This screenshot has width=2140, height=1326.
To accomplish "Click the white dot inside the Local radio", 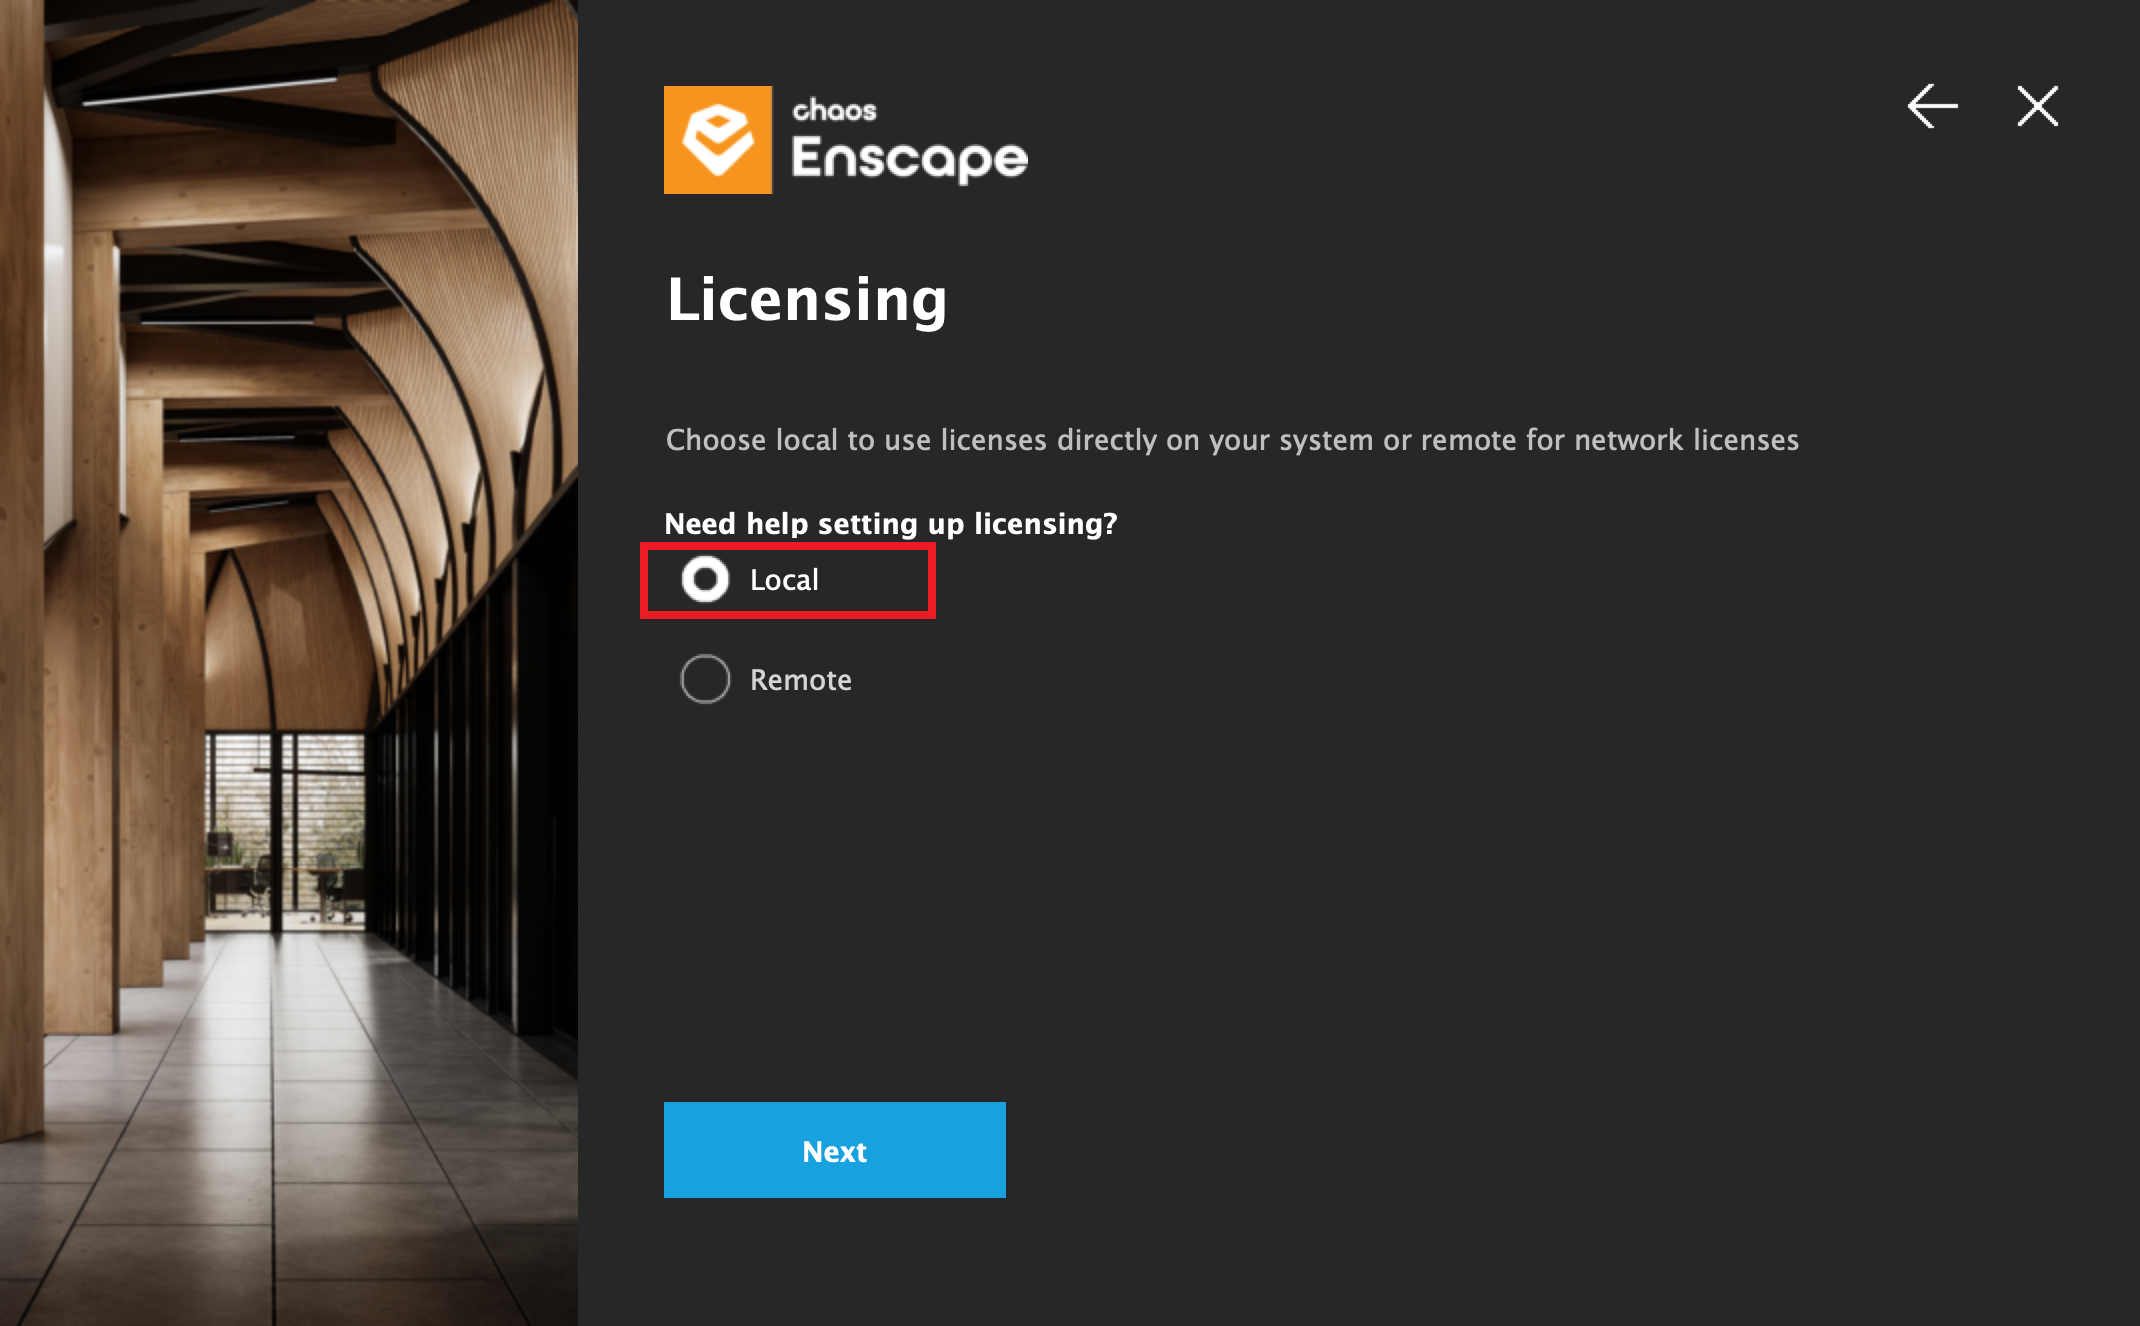I will [x=705, y=579].
